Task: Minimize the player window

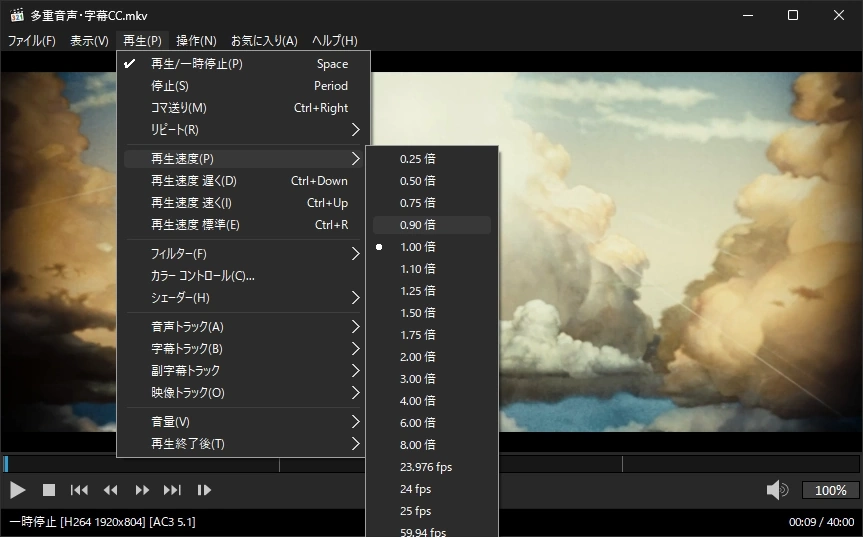Action: point(747,15)
